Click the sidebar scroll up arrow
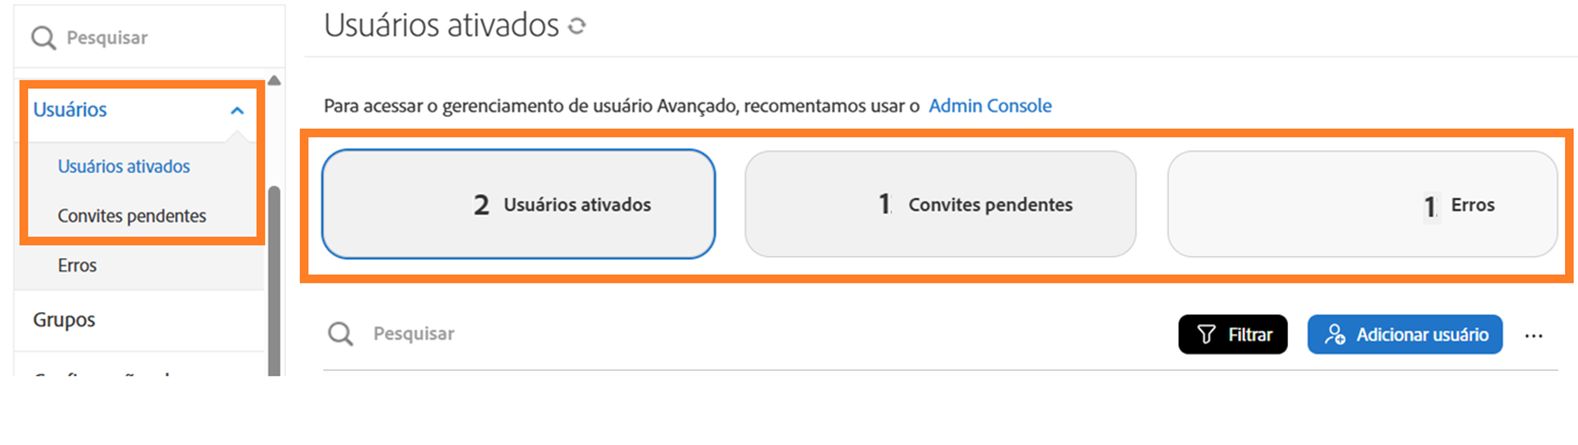This screenshot has height=445, width=1578. [274, 81]
